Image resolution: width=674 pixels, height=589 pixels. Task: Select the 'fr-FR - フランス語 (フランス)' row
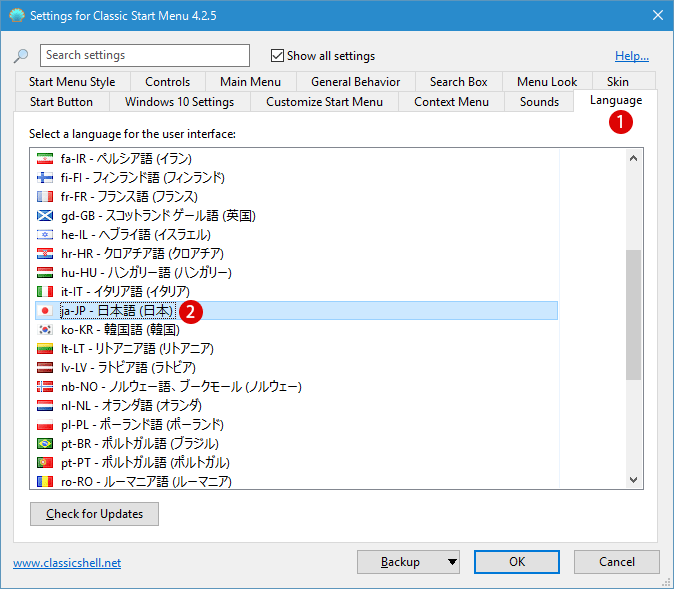[296, 196]
